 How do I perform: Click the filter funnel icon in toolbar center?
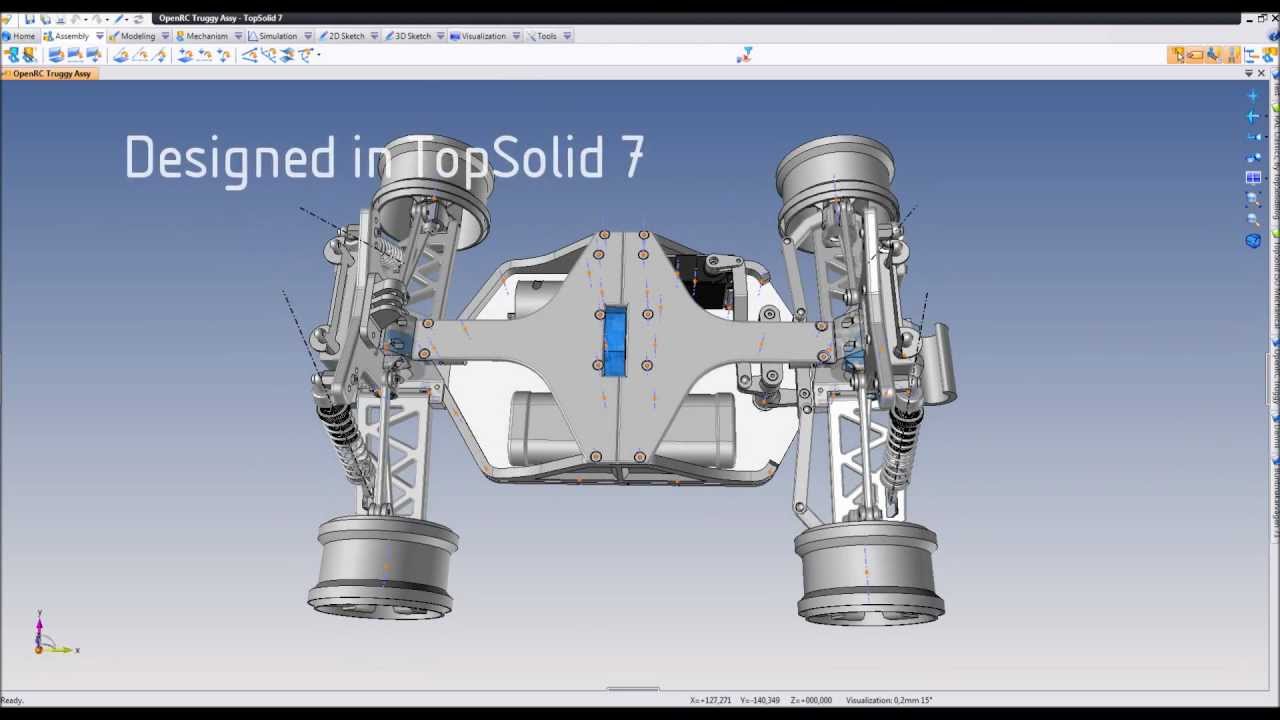tap(743, 55)
